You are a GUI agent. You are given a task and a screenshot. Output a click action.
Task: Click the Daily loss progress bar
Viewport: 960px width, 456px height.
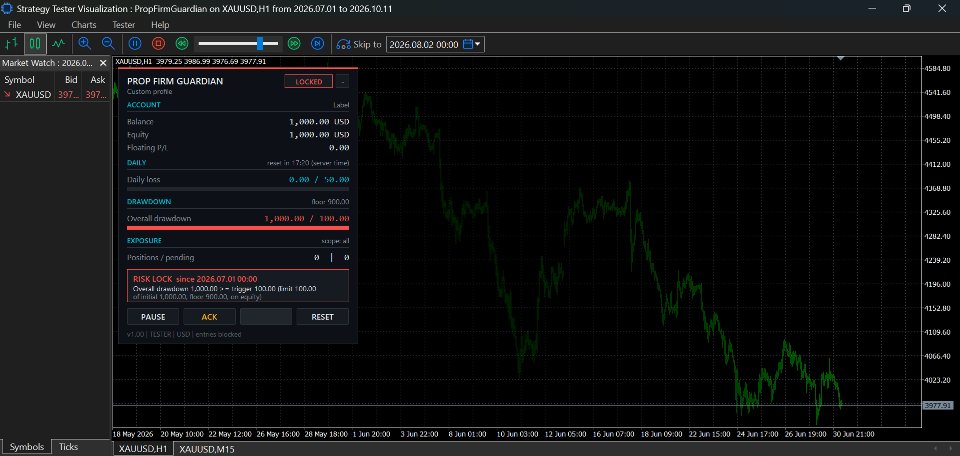tap(238, 189)
